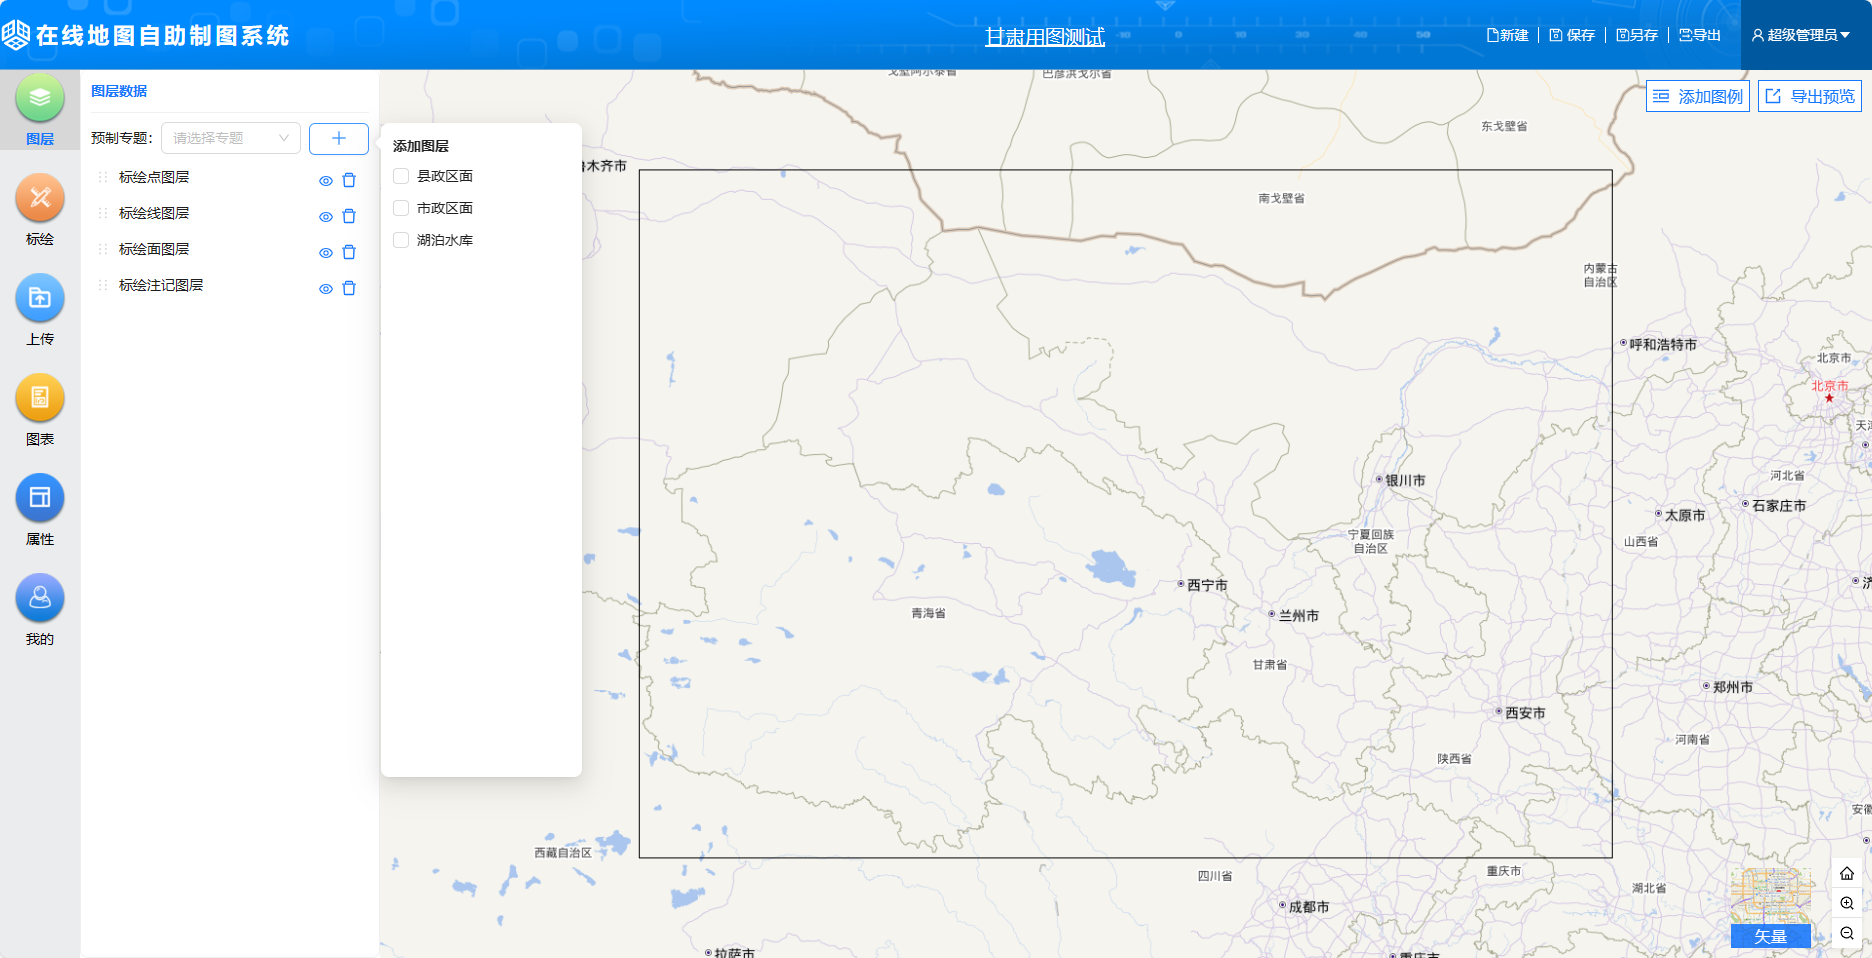Image resolution: width=1872 pixels, height=958 pixels.
Task: Click the 添加图例 add legend button
Action: click(x=1698, y=96)
